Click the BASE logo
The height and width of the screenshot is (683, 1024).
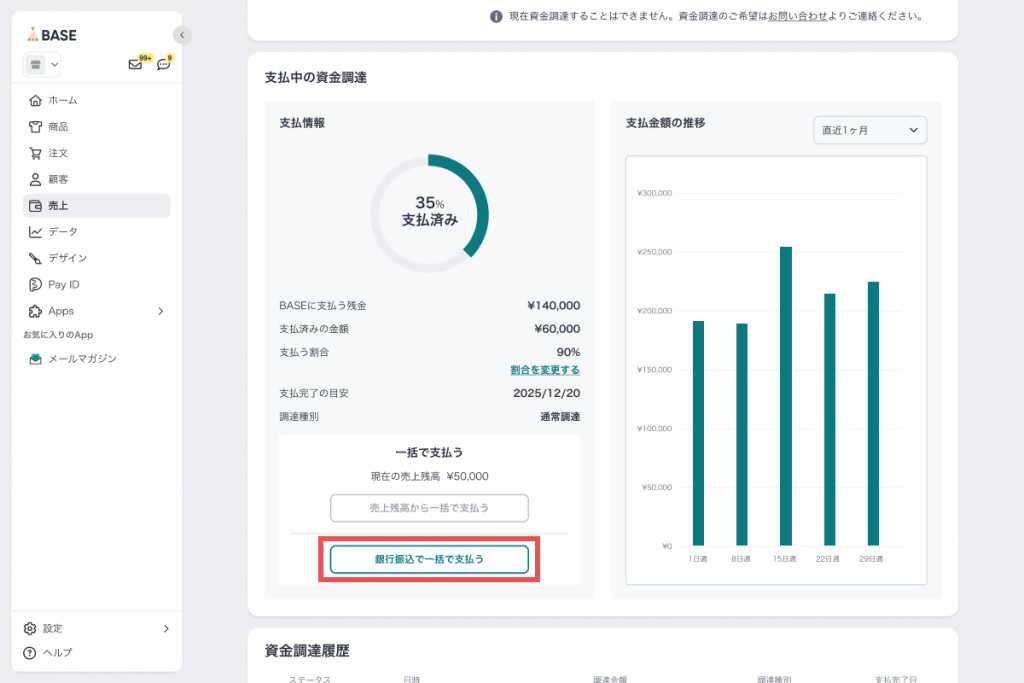pos(52,35)
